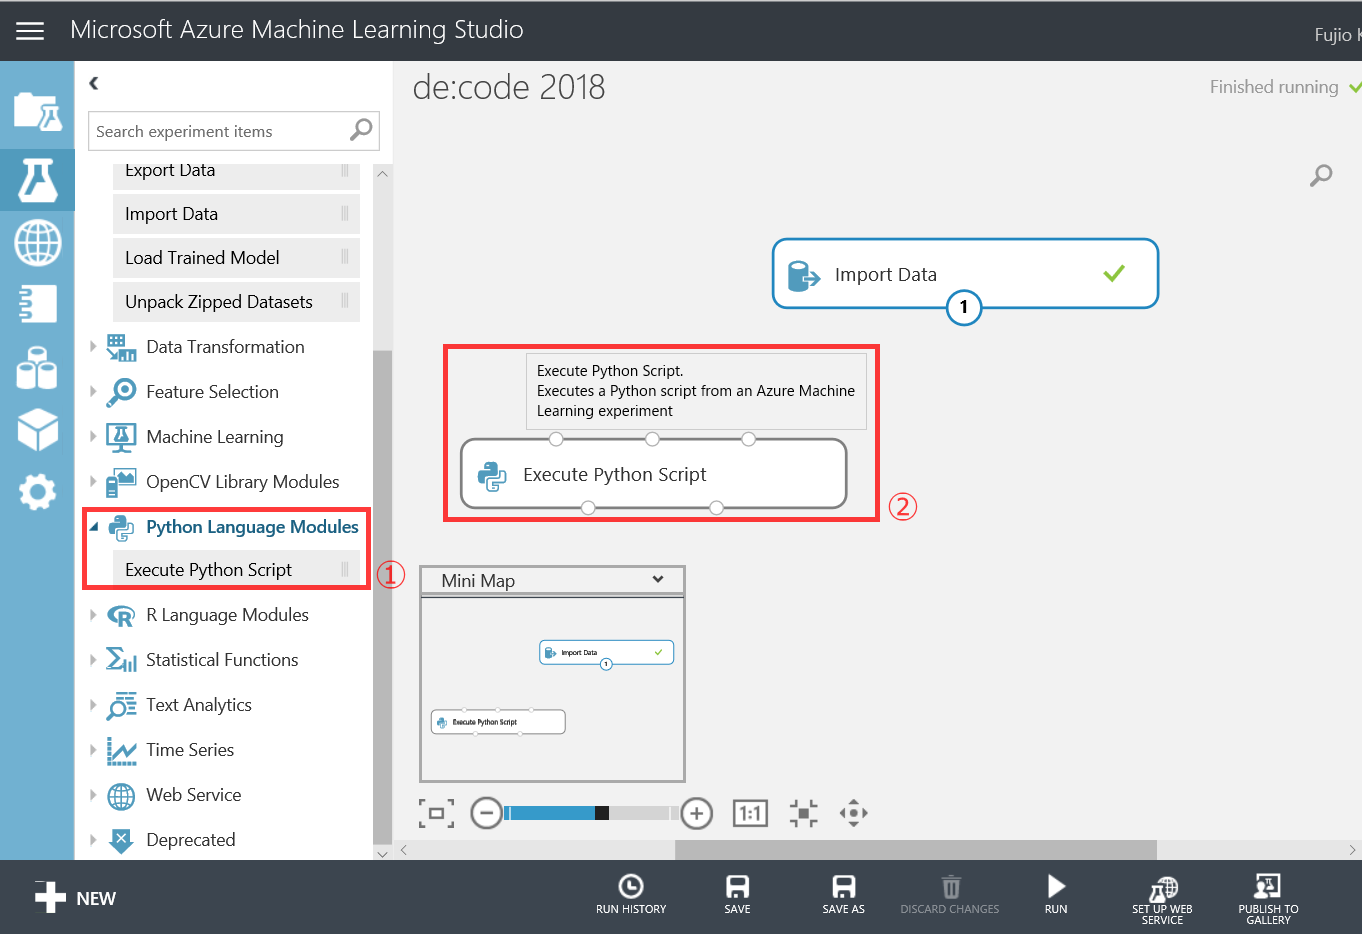This screenshot has width=1362, height=934.
Task: Select Unpack Zipped Datasets module
Action: click(236, 302)
